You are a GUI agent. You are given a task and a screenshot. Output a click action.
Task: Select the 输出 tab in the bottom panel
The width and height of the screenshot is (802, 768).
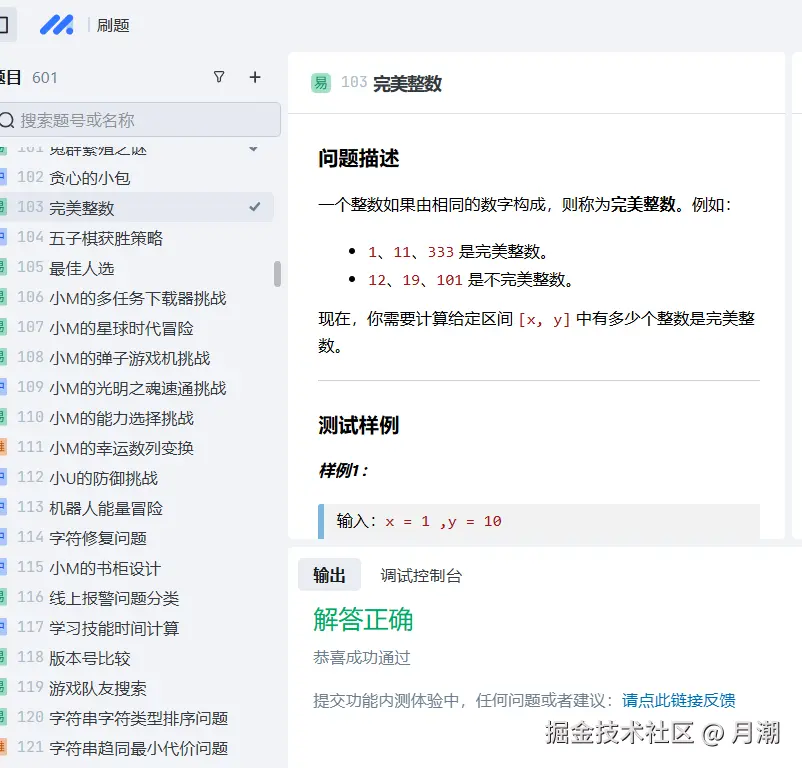click(x=330, y=575)
